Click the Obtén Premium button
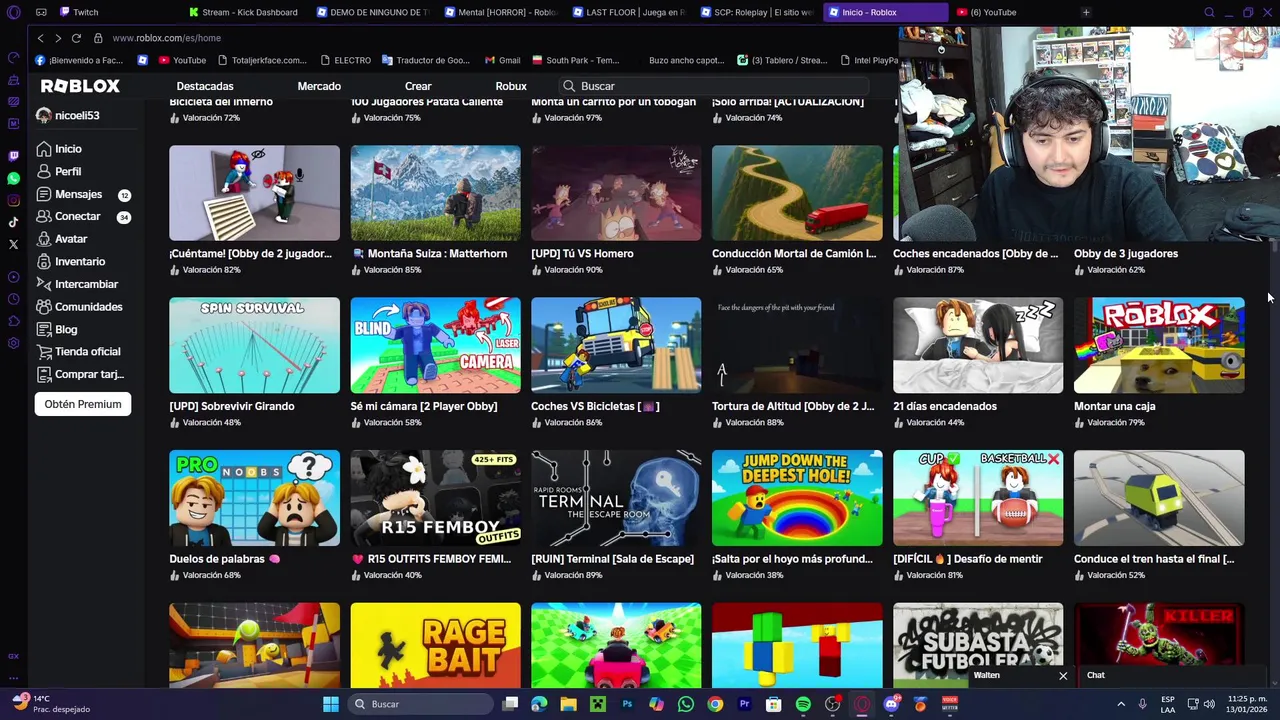 click(x=83, y=404)
